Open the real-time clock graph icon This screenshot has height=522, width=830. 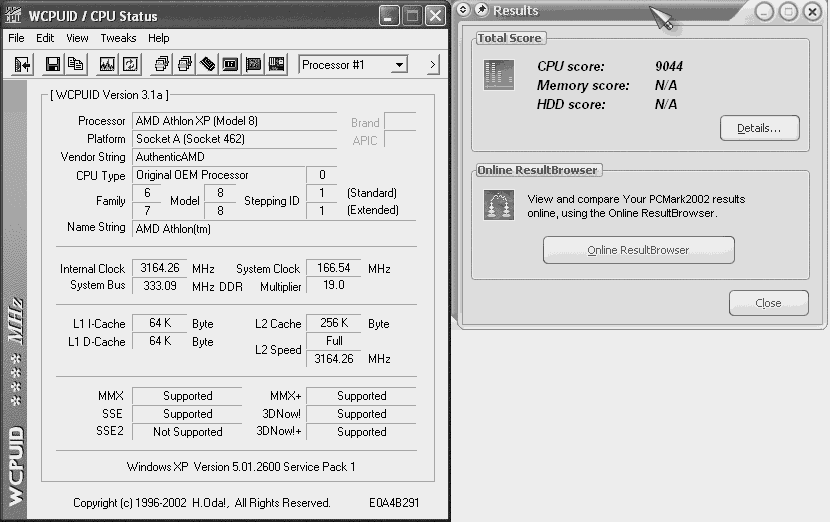[107, 65]
